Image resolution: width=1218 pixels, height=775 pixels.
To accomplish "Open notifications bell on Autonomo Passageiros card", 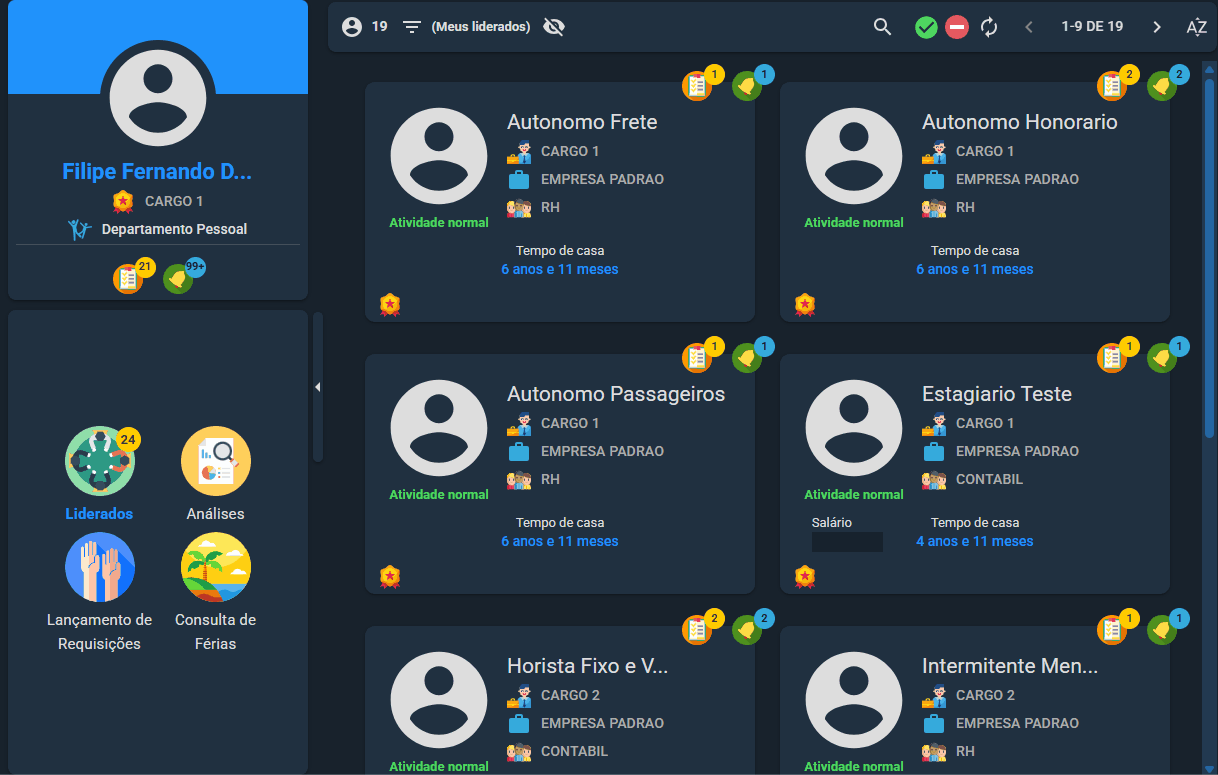I will click(746, 359).
